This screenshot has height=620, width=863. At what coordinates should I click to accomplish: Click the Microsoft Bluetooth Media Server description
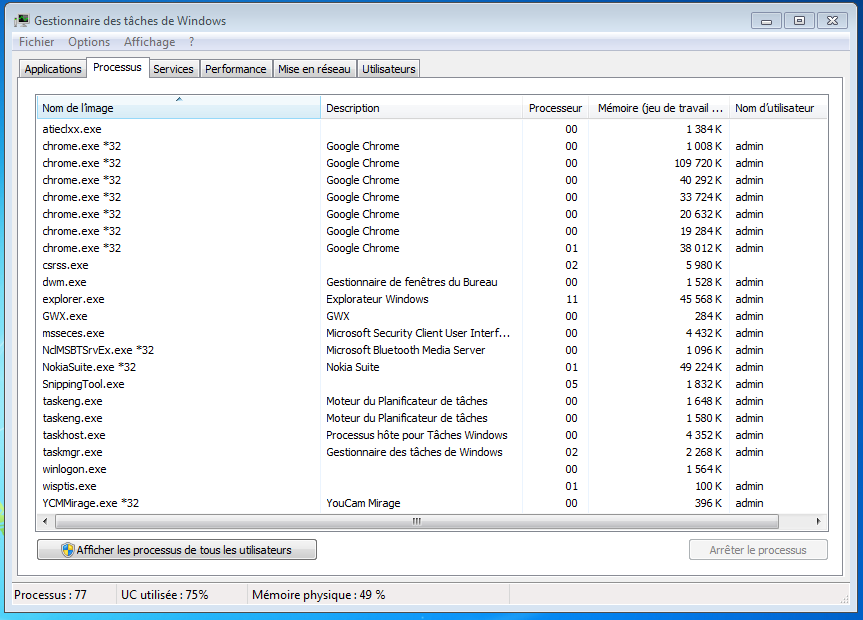click(406, 350)
